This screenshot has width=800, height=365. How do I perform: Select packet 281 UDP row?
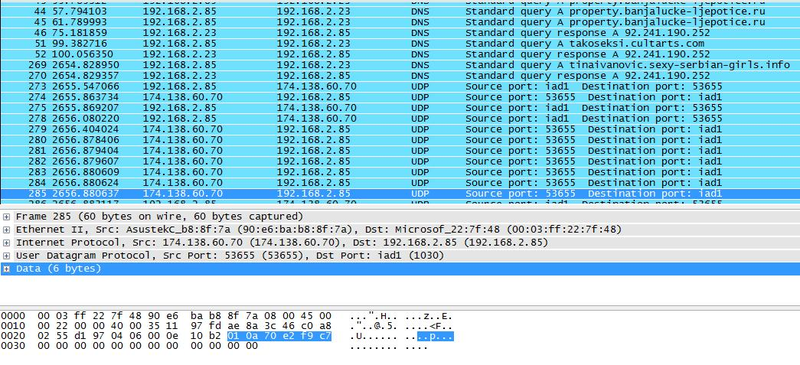click(x=400, y=151)
